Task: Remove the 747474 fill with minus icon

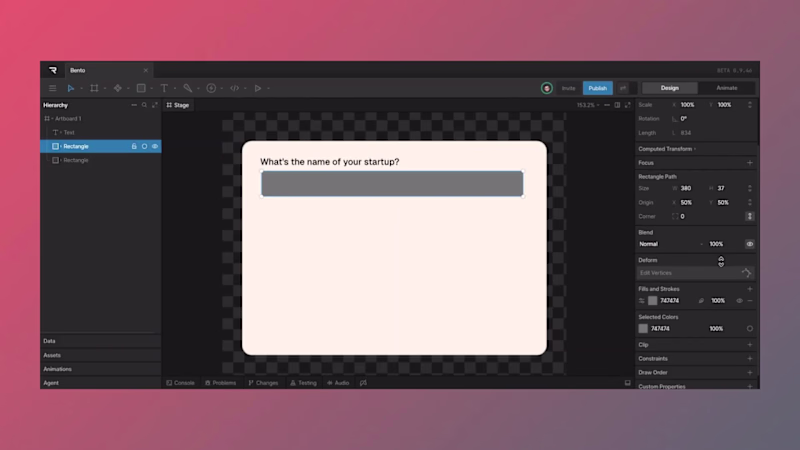Action: (x=750, y=301)
